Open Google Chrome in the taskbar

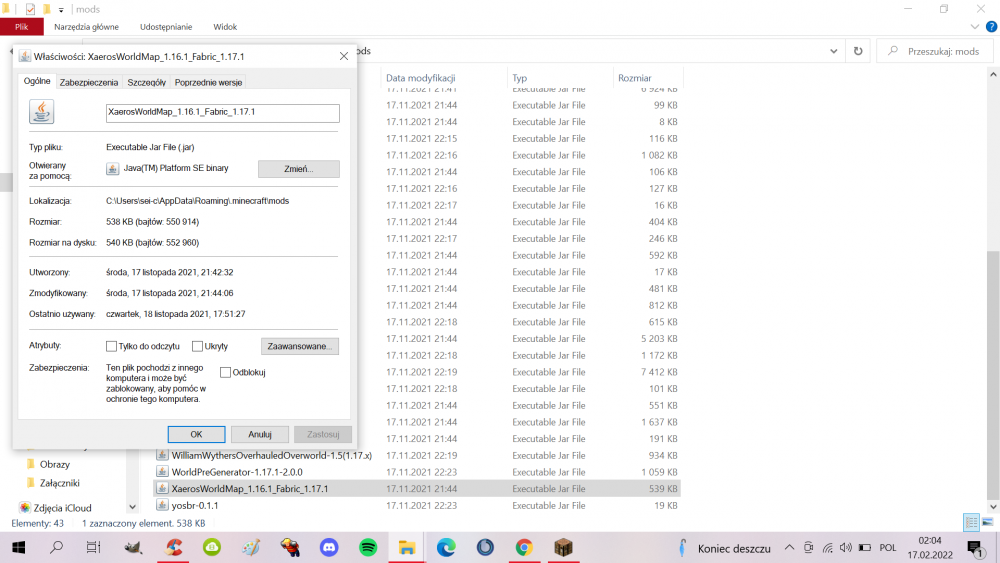click(524, 547)
